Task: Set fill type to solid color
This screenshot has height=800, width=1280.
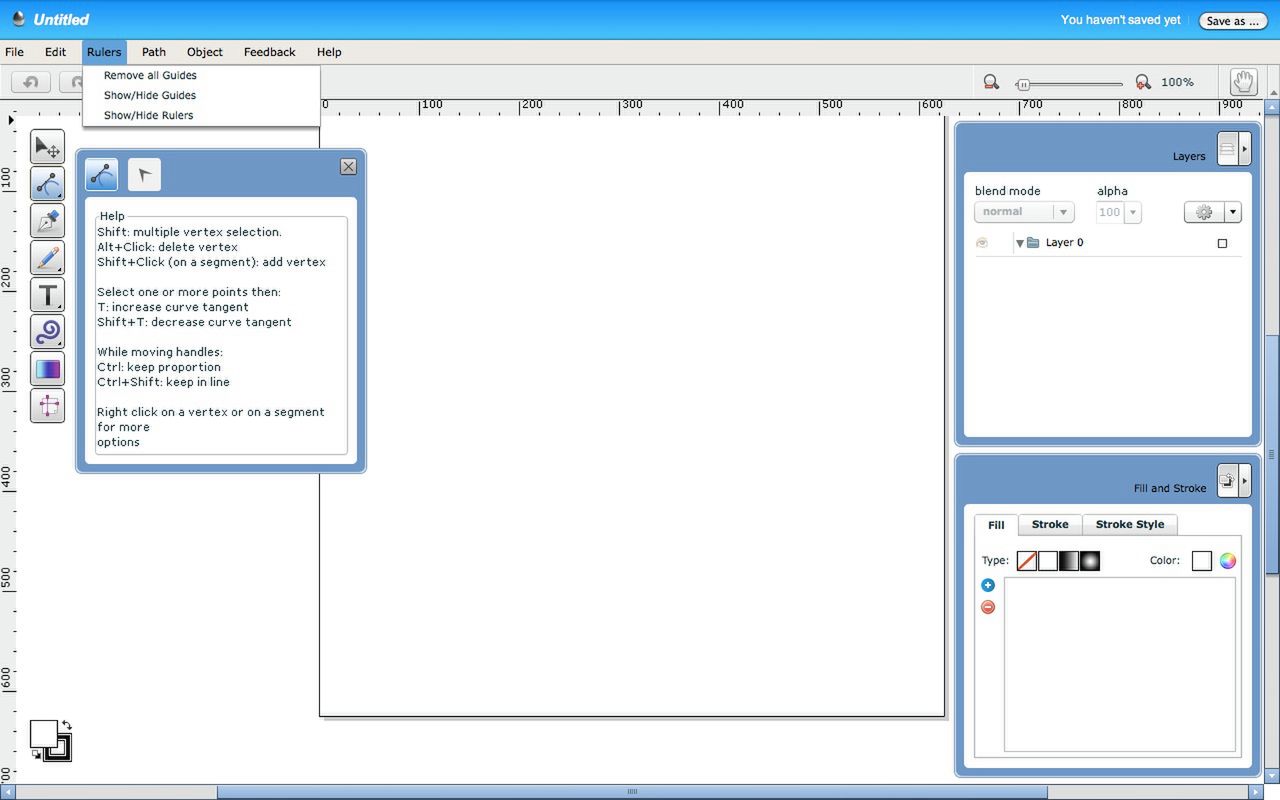Action: (x=1047, y=561)
